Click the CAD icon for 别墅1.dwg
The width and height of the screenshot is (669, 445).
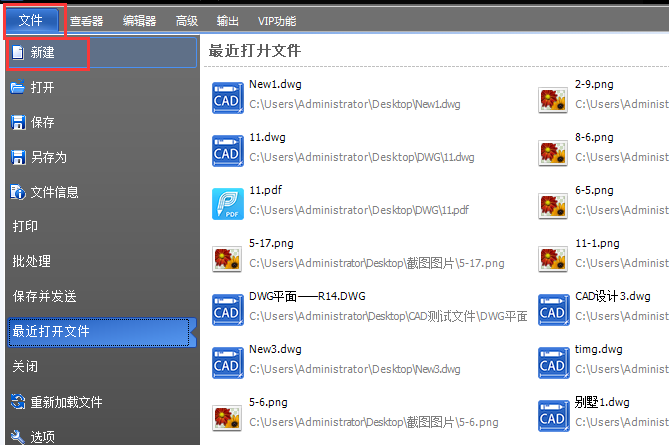click(554, 416)
